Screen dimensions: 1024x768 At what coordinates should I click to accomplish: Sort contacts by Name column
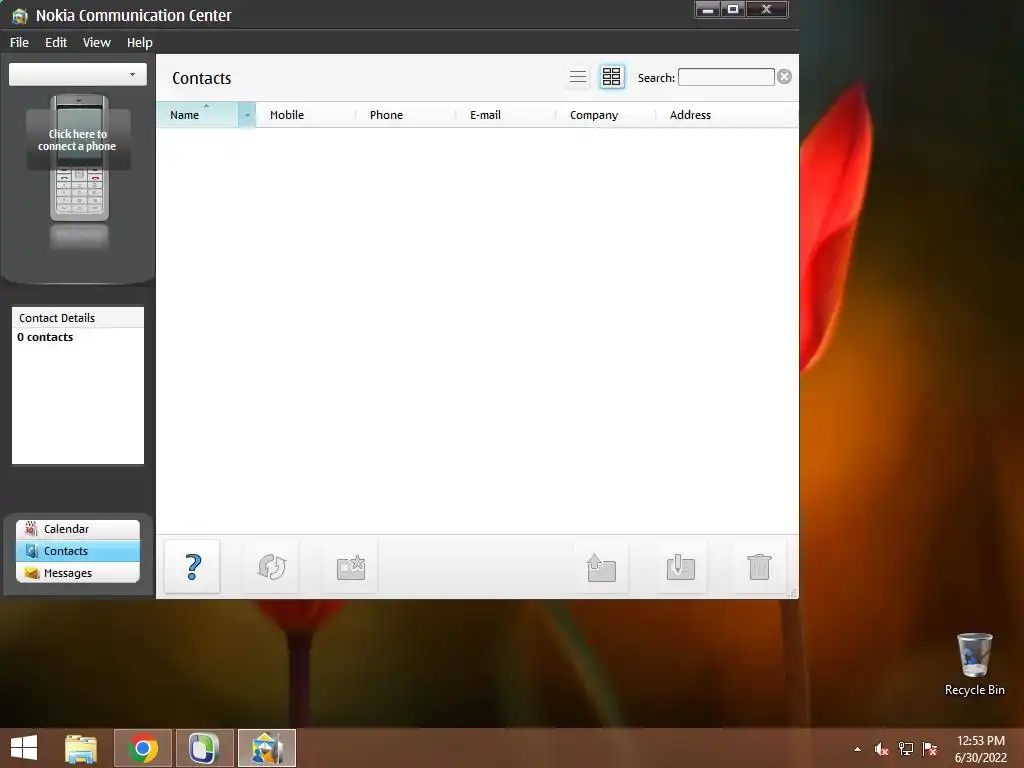pyautogui.click(x=197, y=115)
